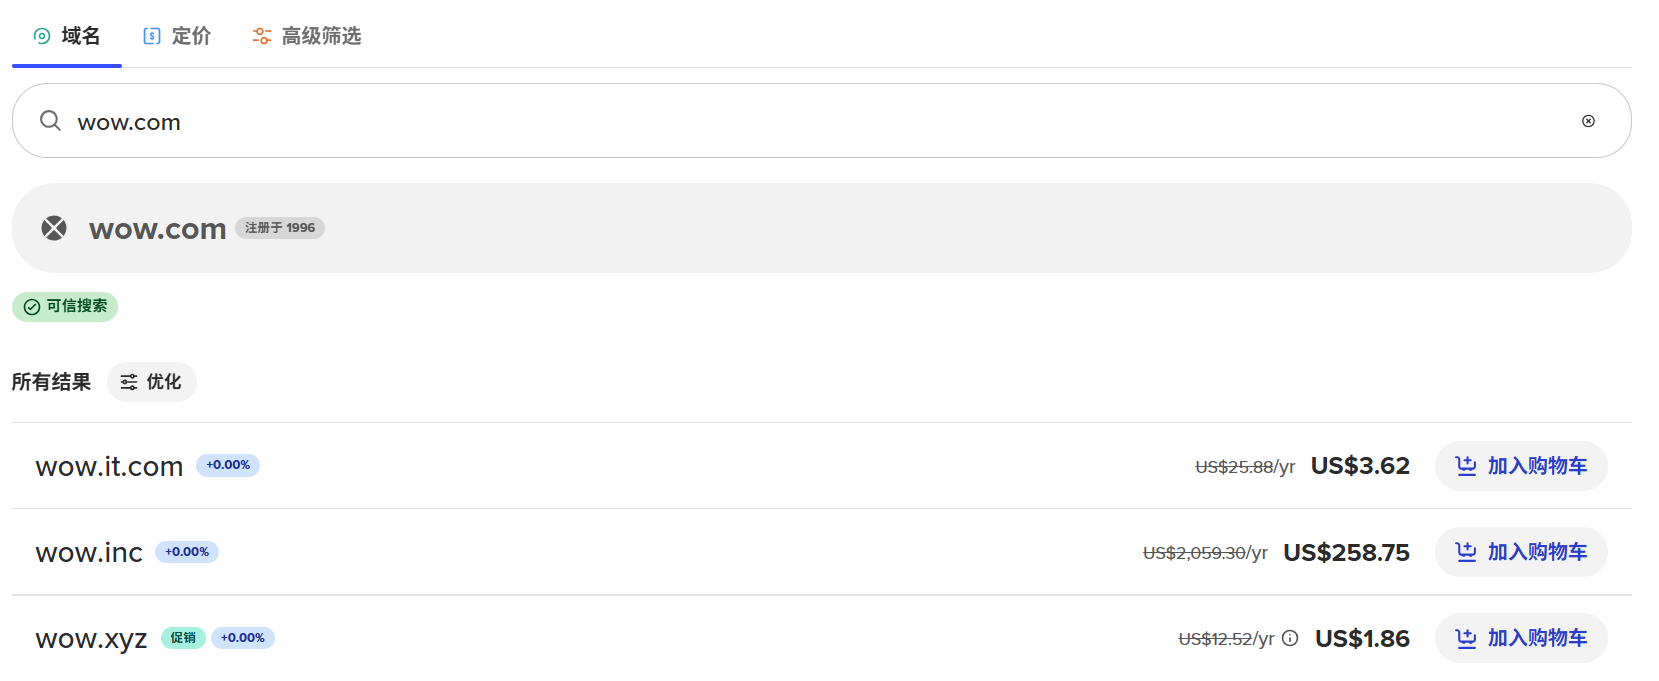Add wow.it.com to the cart
1659x681 pixels.
pos(1520,466)
